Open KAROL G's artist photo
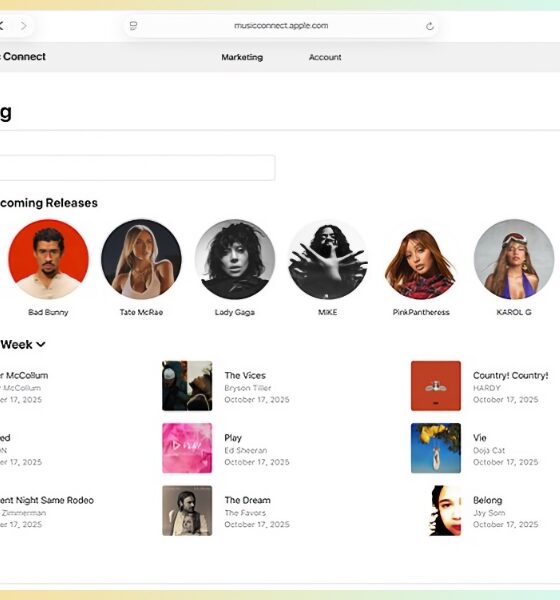 514,259
